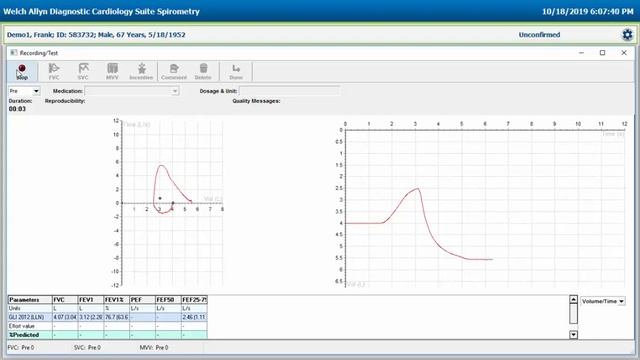Open the Incentive toolbar icon
Image resolution: width=640 pixels, height=360 pixels.
[x=141, y=71]
